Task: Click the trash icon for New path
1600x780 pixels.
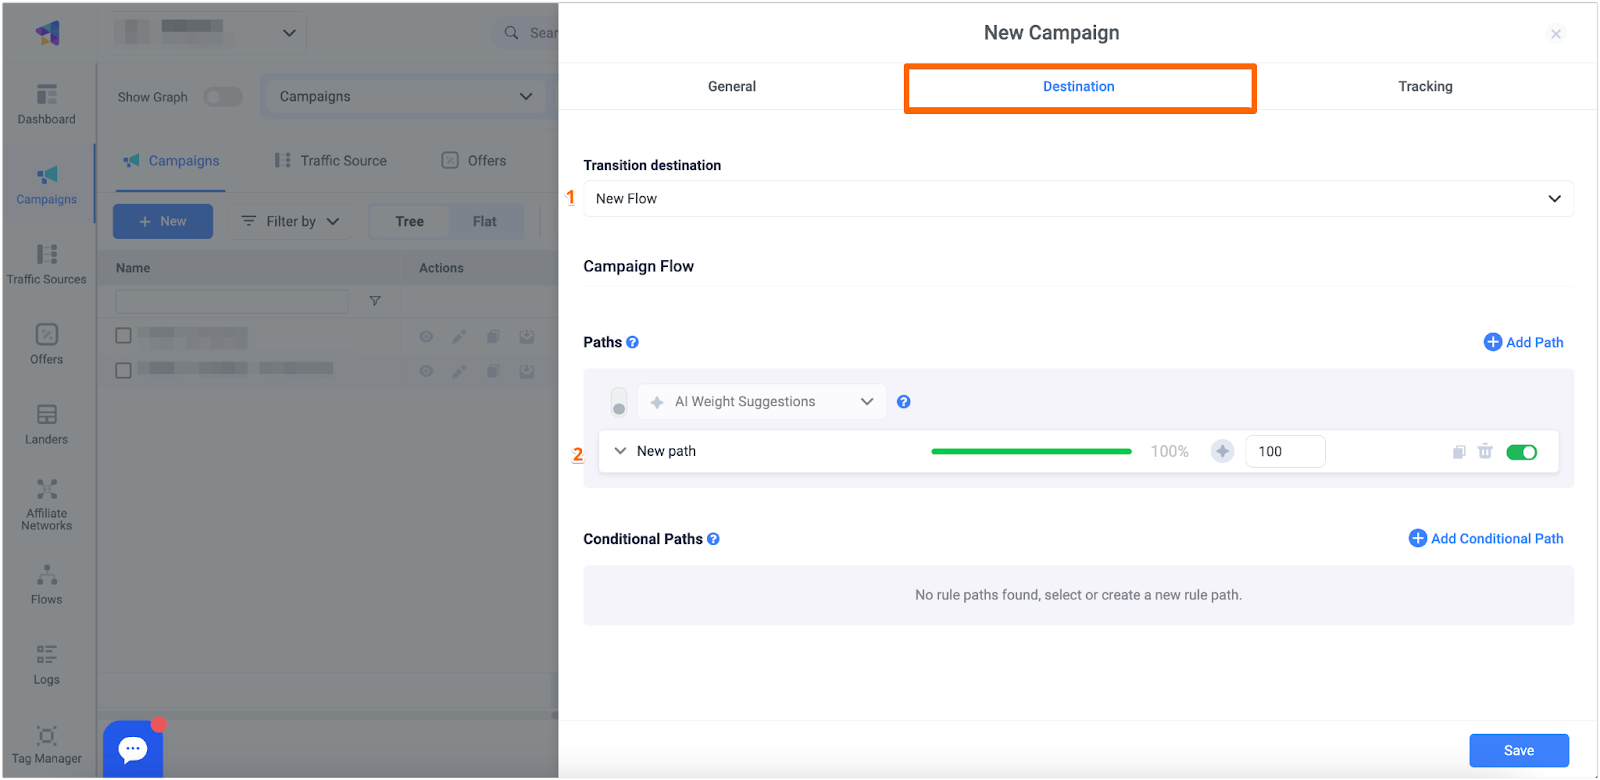Action: (x=1485, y=452)
